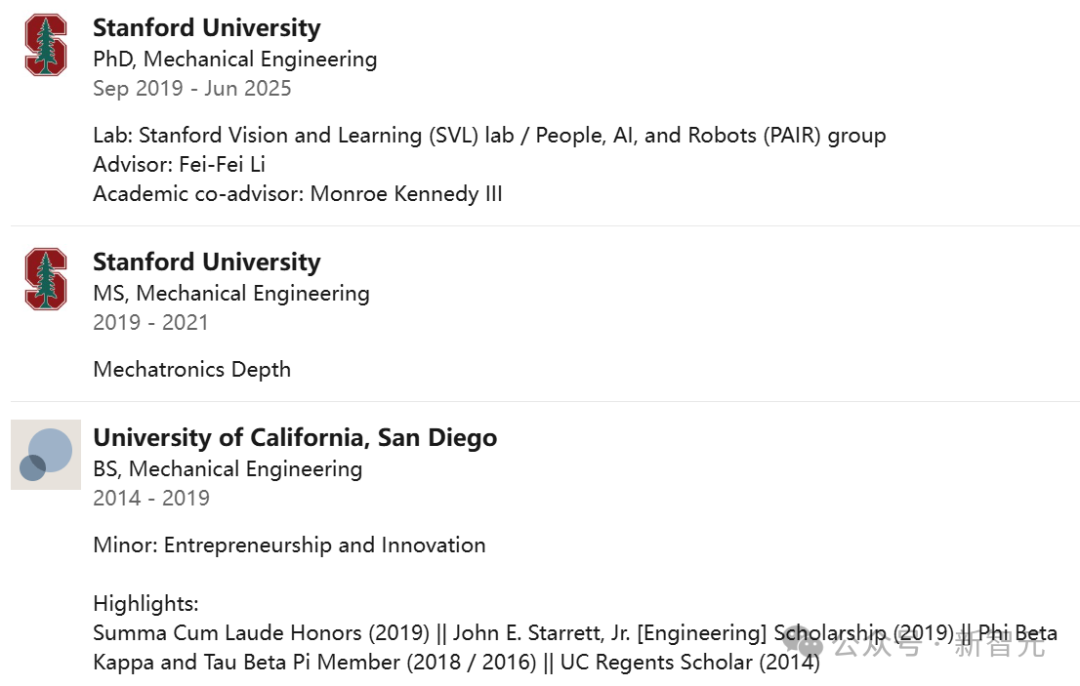Click the Advisor: Fei-Fei Li text
The height and width of the screenshot is (686, 1080).
(179, 165)
